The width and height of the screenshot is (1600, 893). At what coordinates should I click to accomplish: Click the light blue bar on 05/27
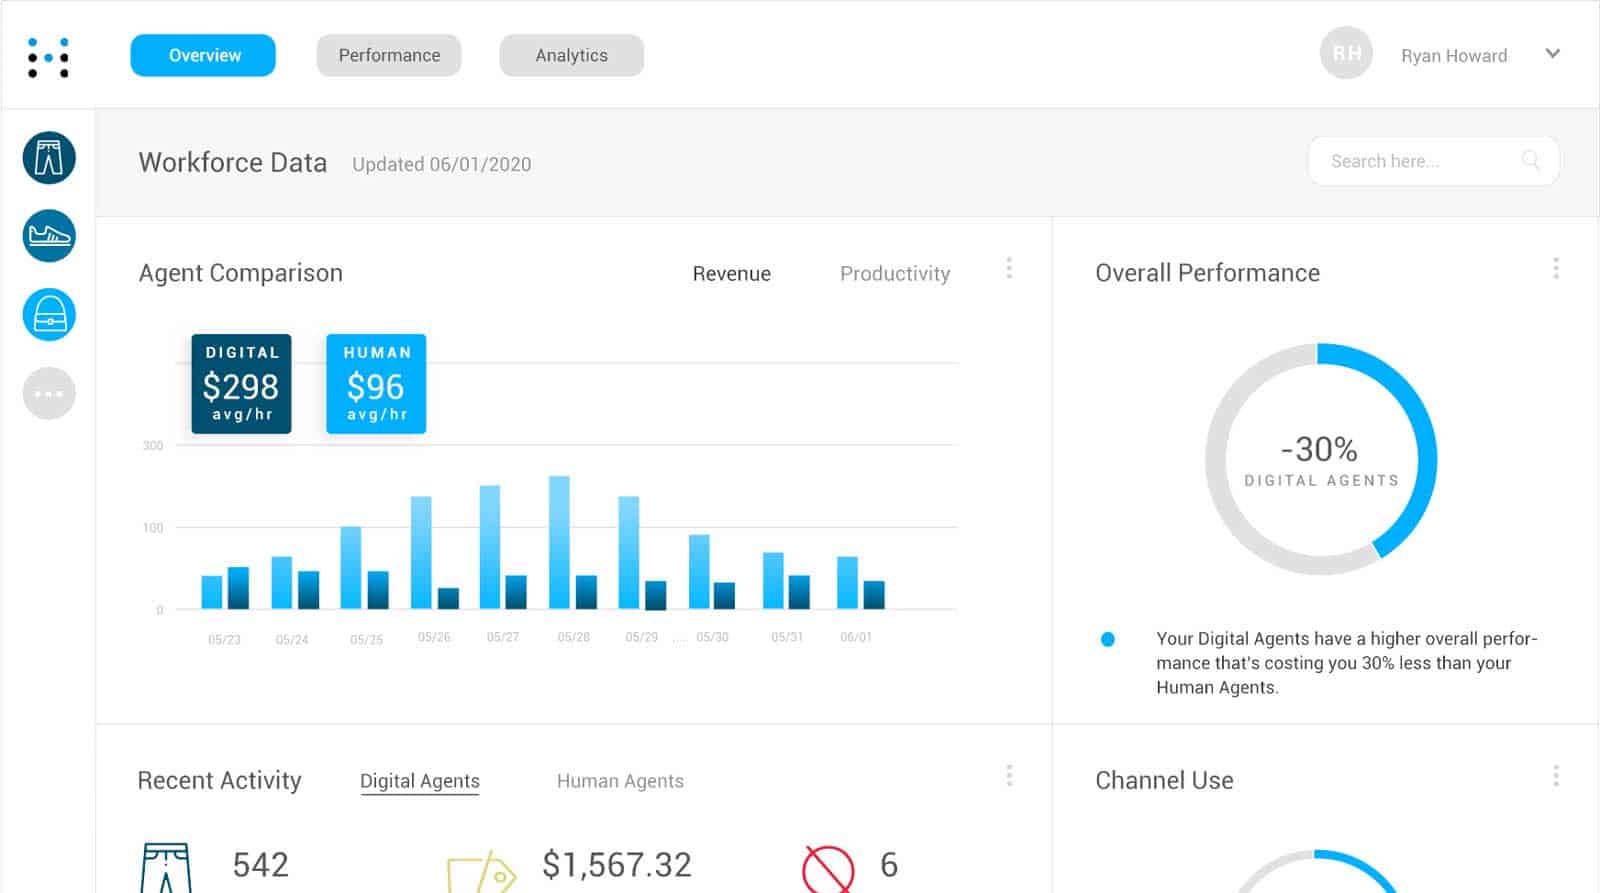coord(490,547)
